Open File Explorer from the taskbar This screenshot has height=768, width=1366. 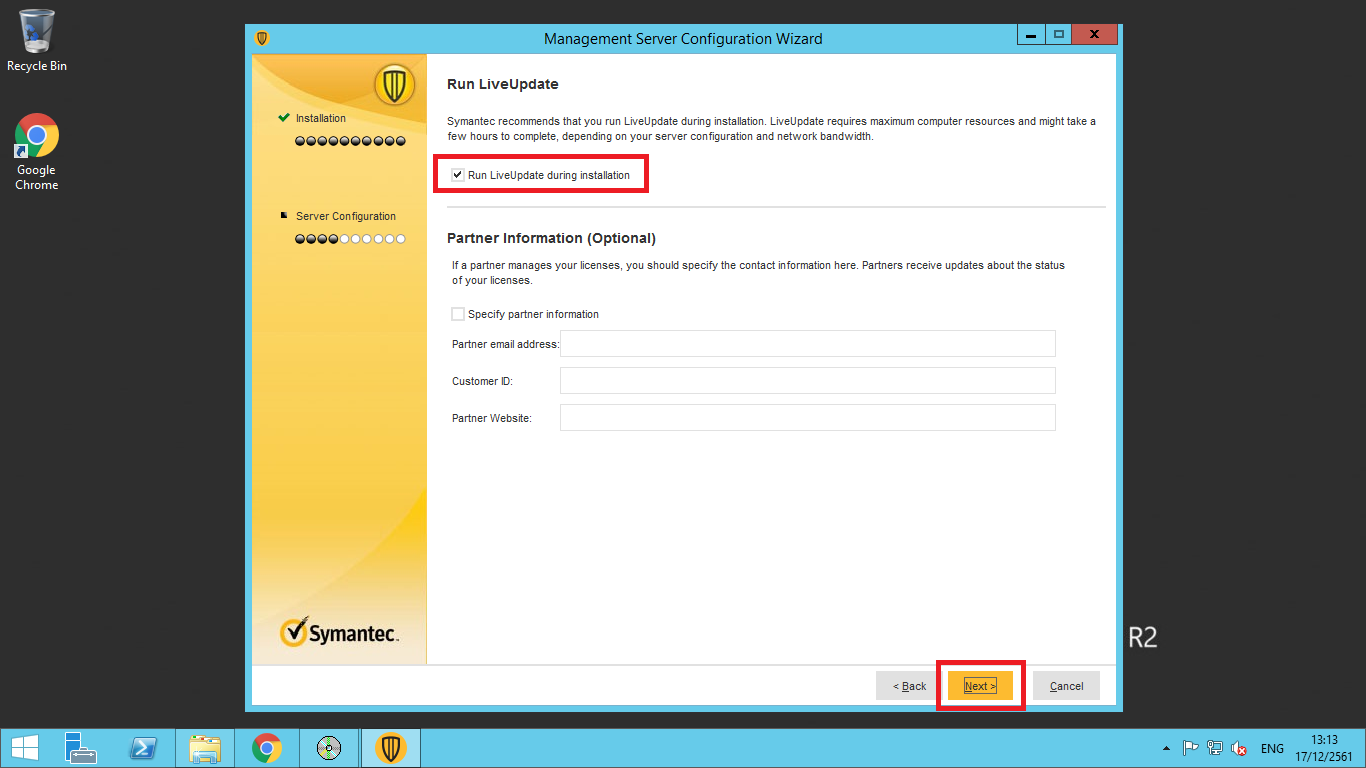pos(205,748)
